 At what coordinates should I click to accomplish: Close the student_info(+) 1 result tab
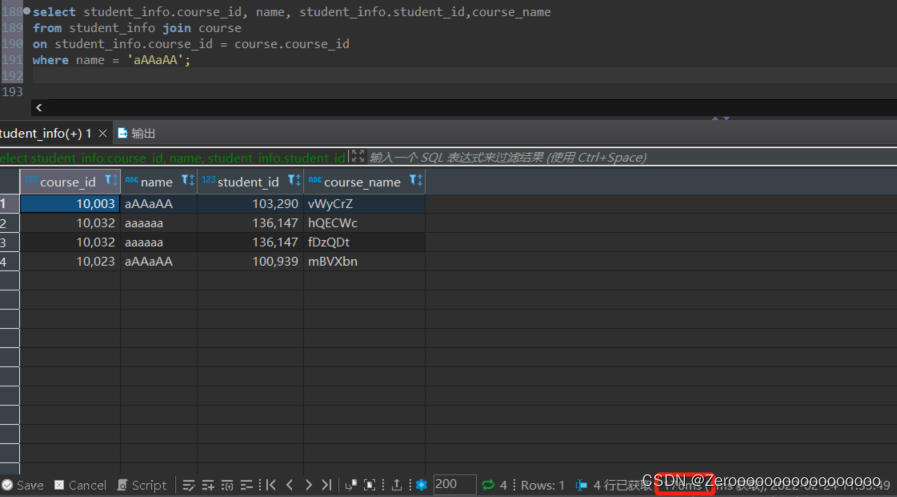pyautogui.click(x=102, y=133)
